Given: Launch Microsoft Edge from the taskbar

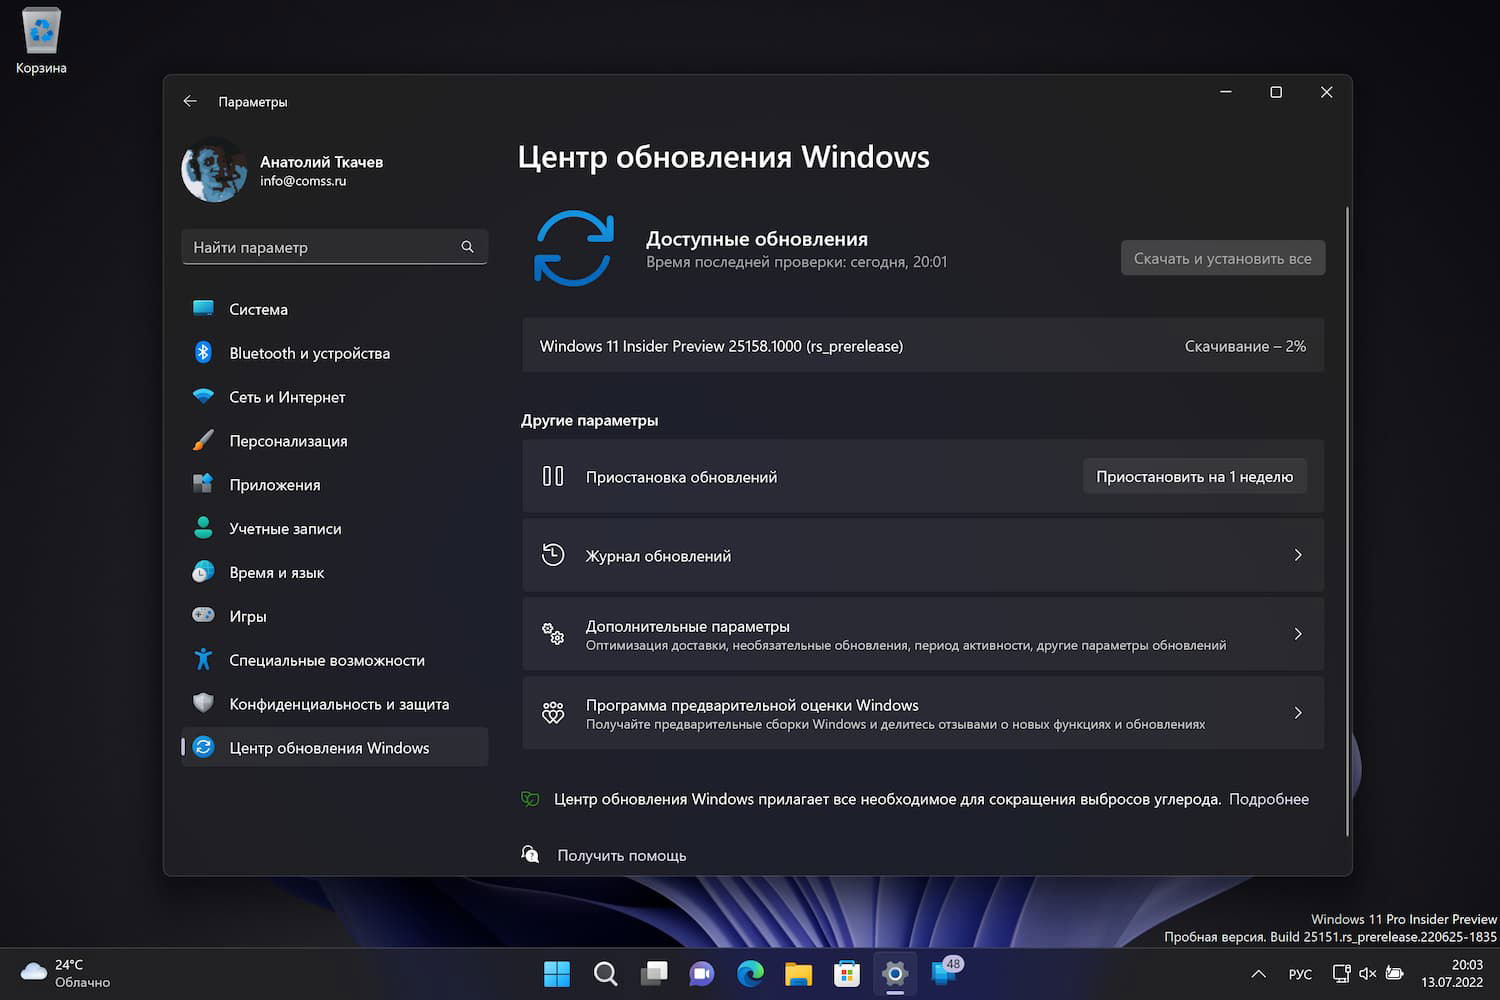Looking at the screenshot, I should [749, 973].
